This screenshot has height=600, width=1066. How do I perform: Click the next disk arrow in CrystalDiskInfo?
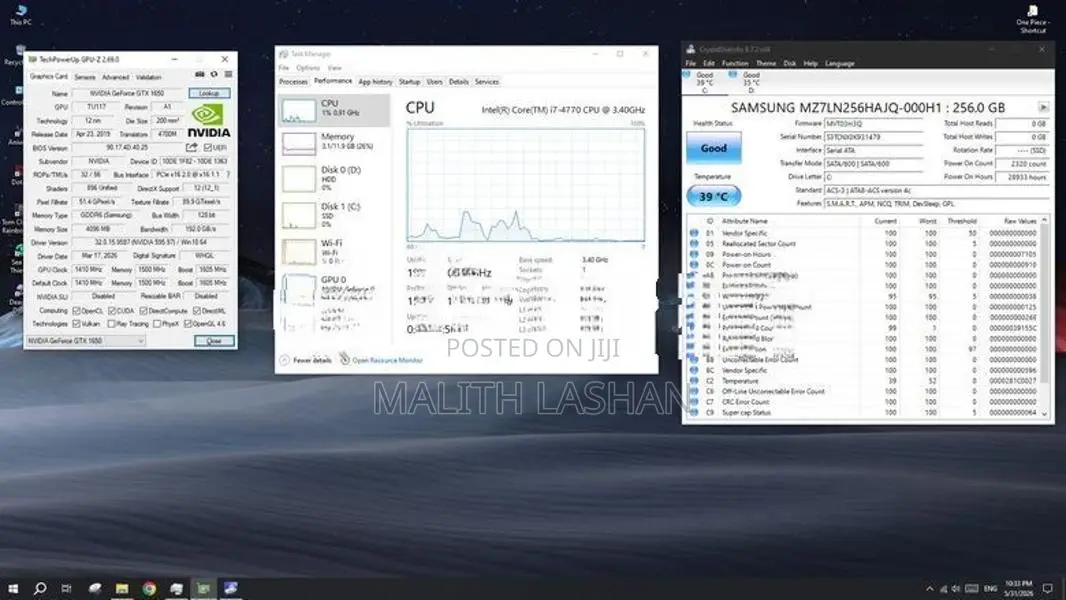pos(1044,107)
